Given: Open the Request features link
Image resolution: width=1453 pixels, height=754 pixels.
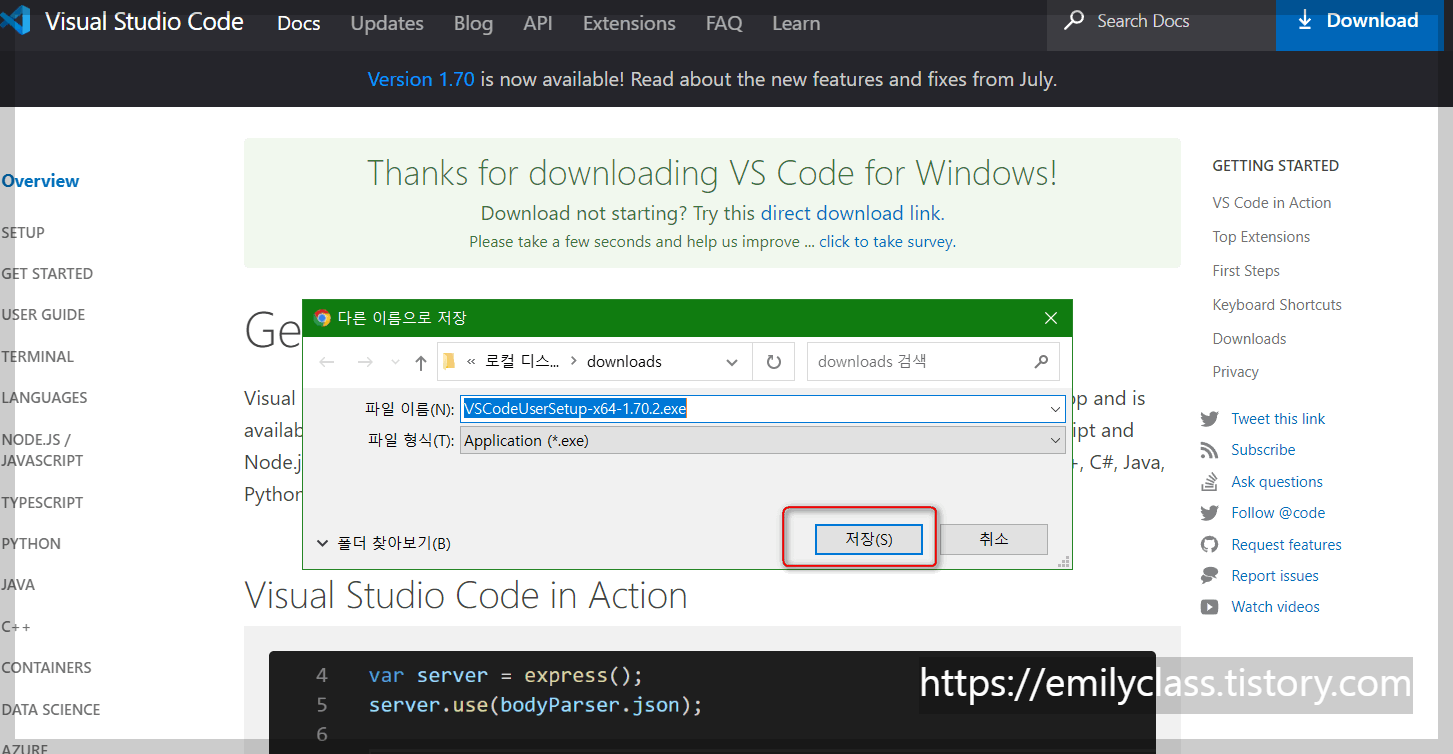Looking at the screenshot, I should pyautogui.click(x=1286, y=545).
